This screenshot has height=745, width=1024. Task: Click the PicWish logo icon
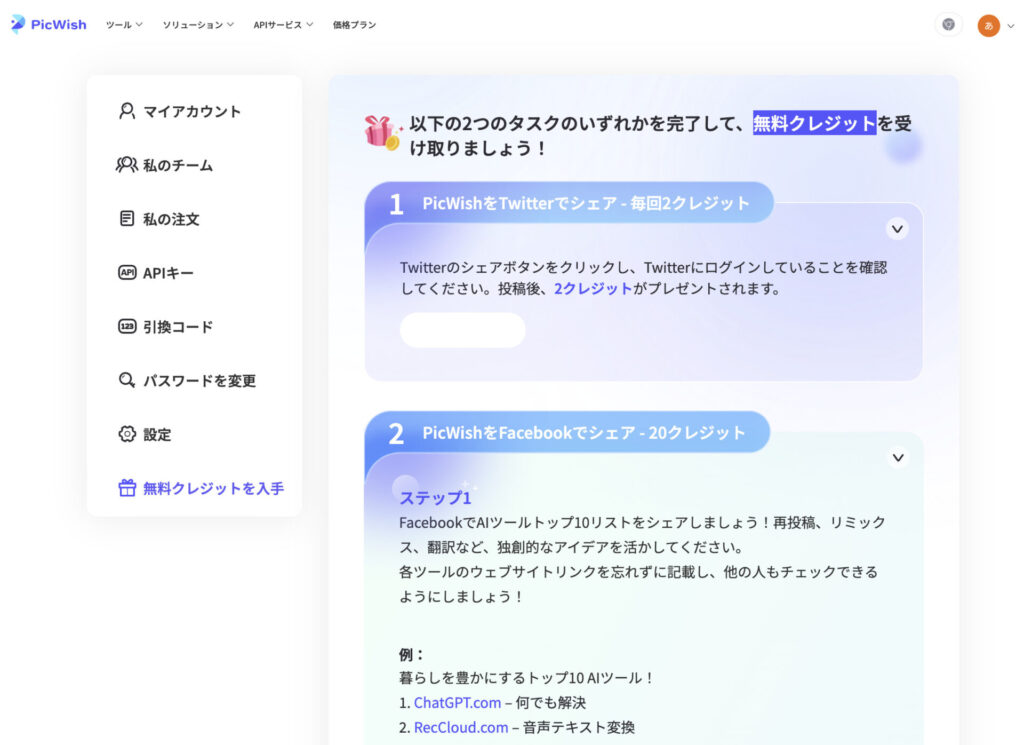tap(18, 24)
